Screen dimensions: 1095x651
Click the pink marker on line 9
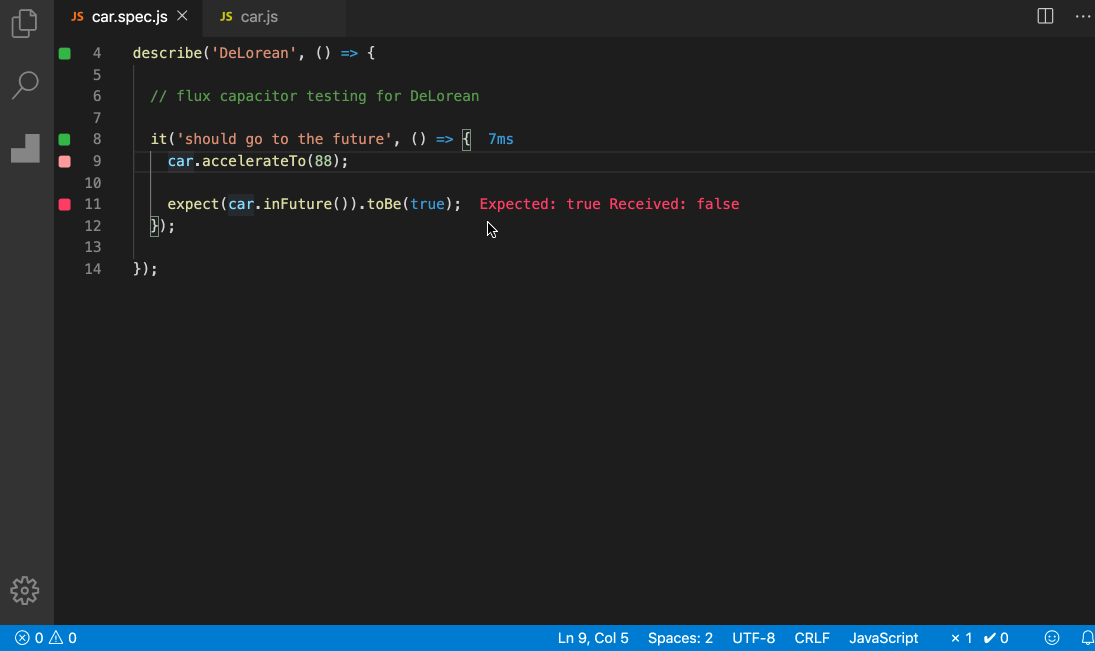pyautogui.click(x=64, y=161)
